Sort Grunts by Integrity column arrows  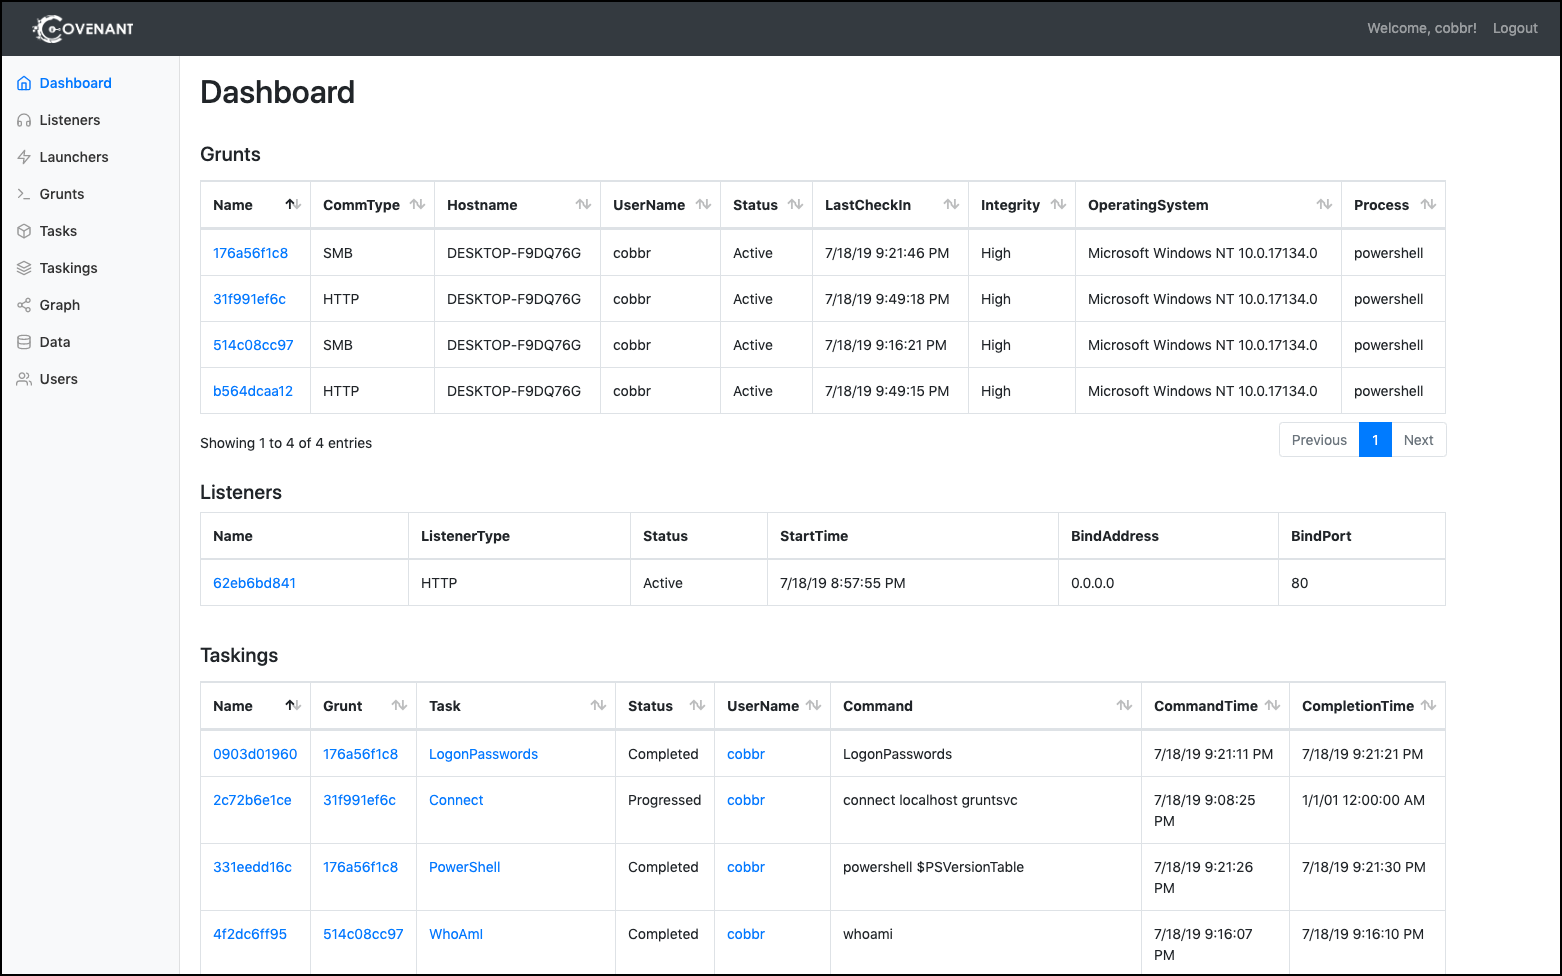tap(1058, 204)
